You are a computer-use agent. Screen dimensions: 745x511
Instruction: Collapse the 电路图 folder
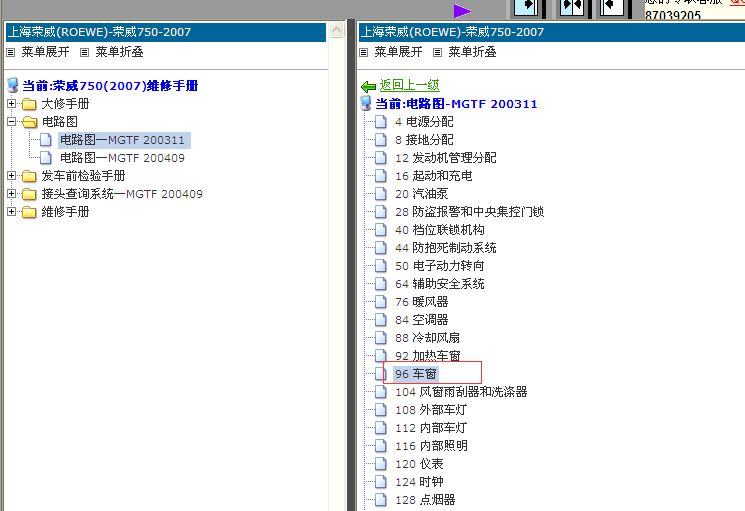11,121
